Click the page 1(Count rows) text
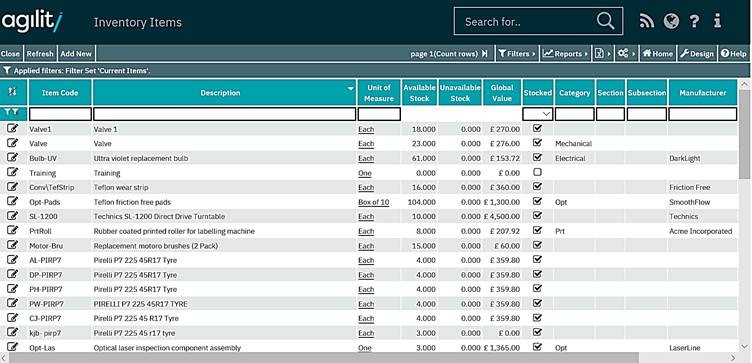752x363 pixels. point(444,54)
